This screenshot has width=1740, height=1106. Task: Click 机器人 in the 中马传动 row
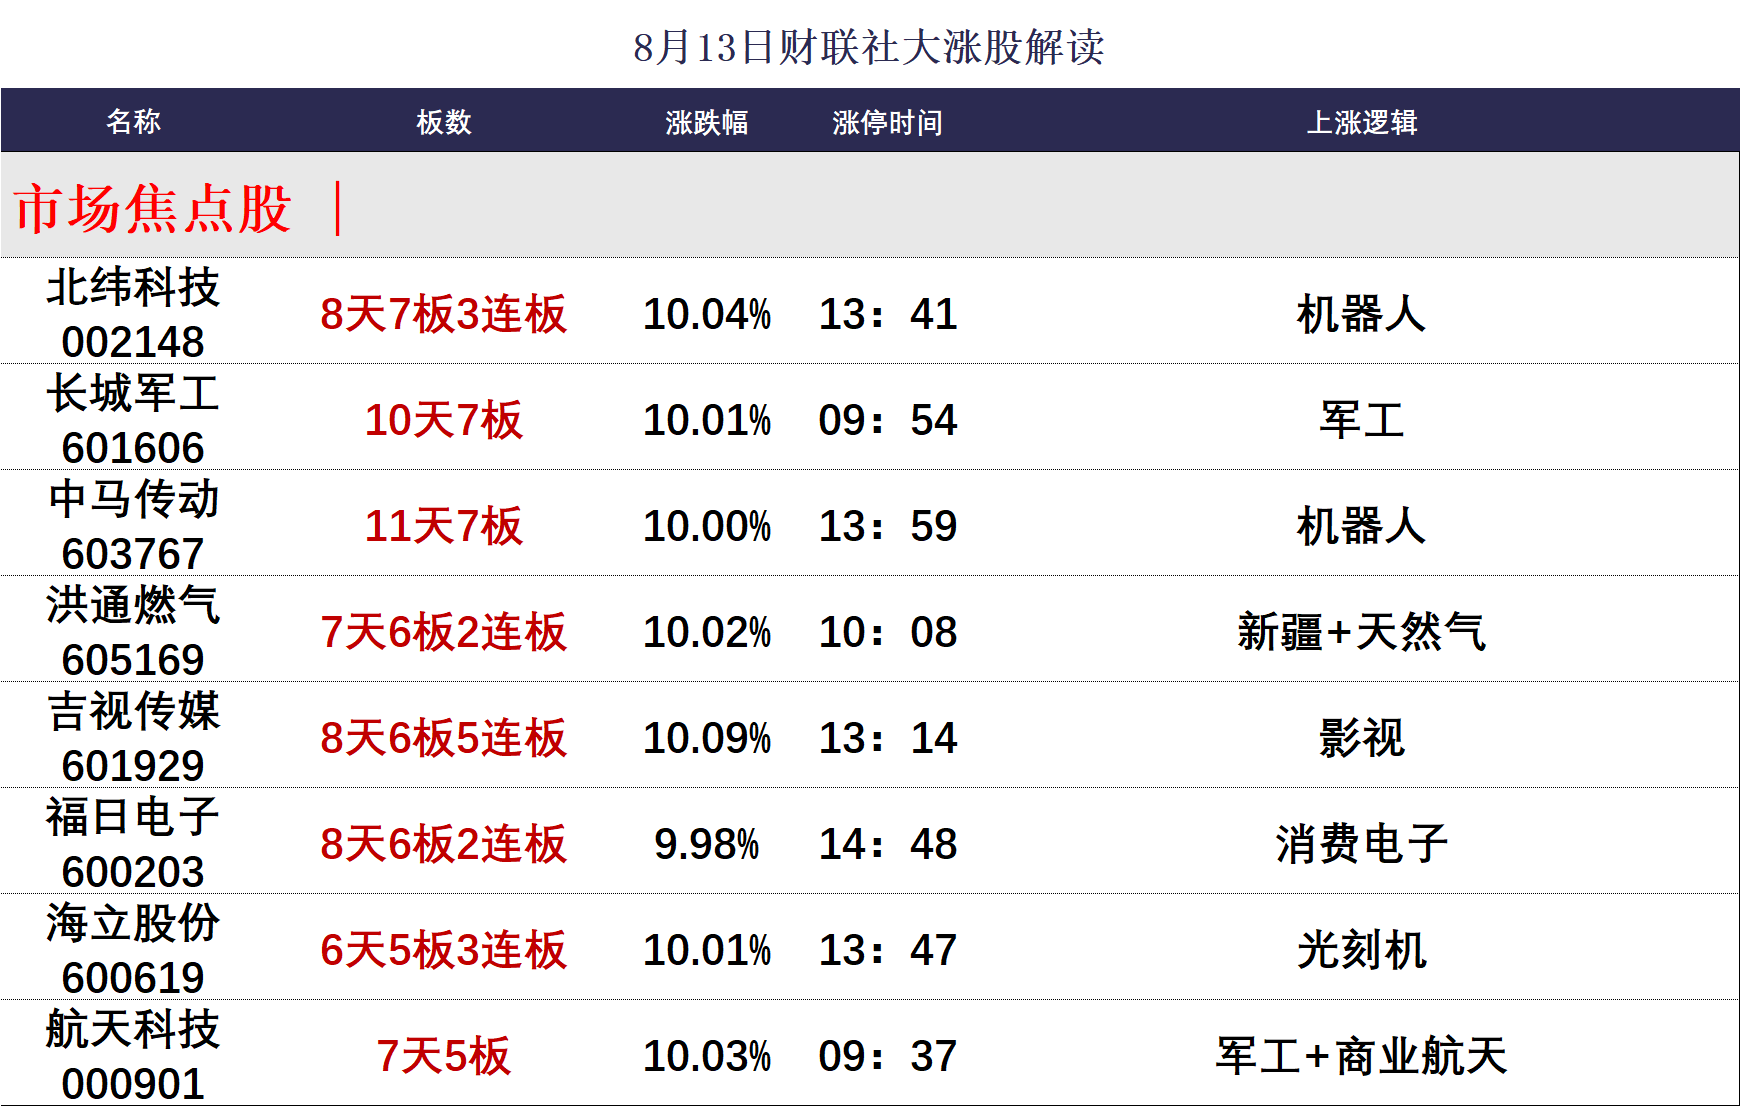[1362, 526]
